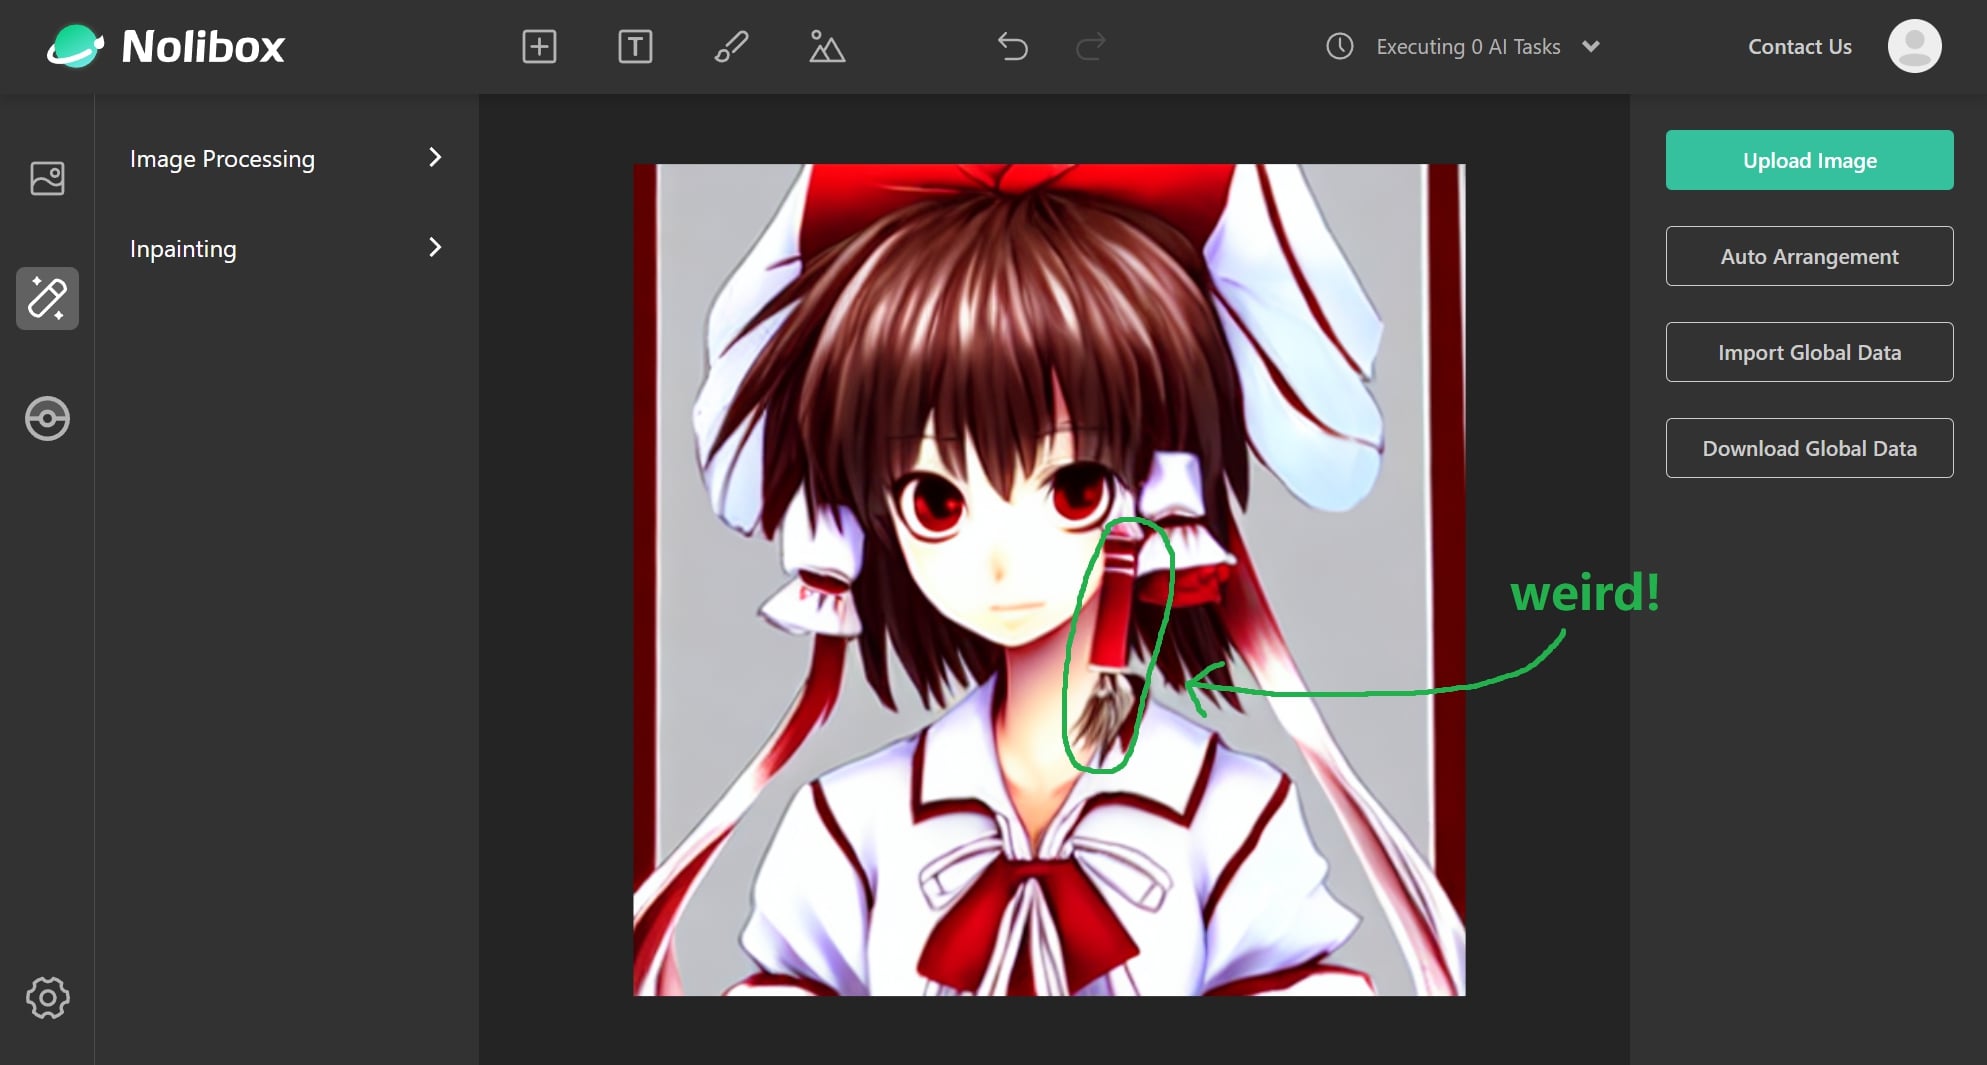Select the Text tool in top toolbar
1987x1065 pixels.
coord(635,46)
